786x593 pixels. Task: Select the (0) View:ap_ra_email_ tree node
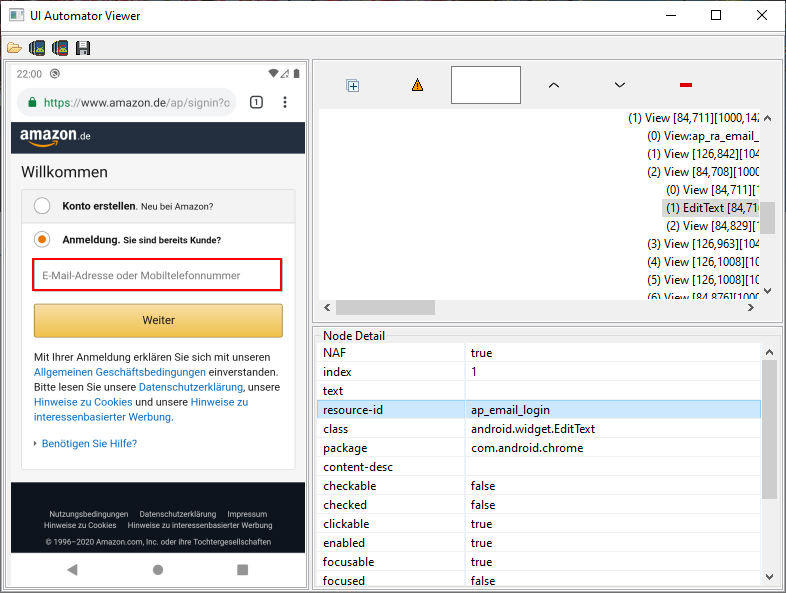(x=703, y=136)
